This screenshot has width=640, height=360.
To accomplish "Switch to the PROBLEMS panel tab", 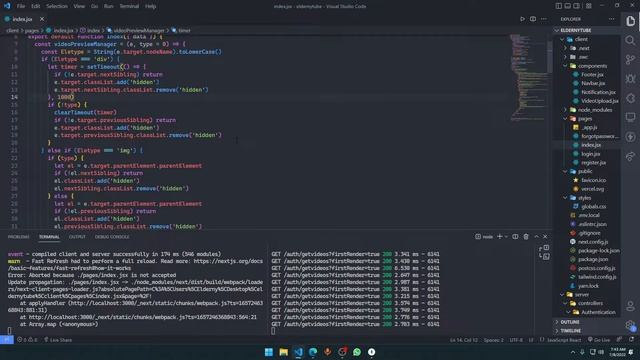I will (x=18, y=237).
